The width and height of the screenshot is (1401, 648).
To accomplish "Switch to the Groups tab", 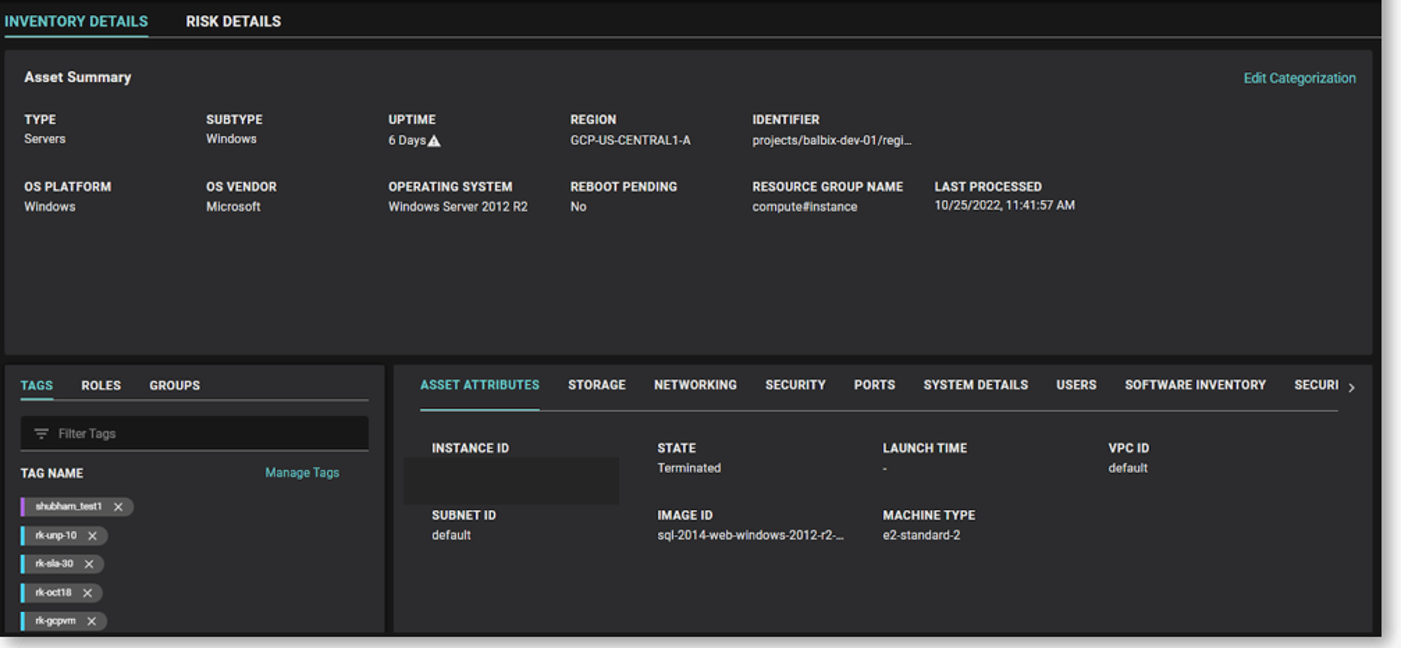I will (174, 385).
